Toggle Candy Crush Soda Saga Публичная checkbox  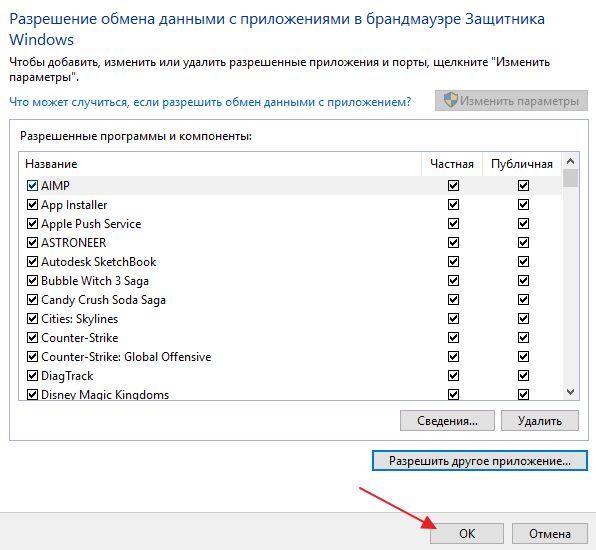click(x=523, y=300)
